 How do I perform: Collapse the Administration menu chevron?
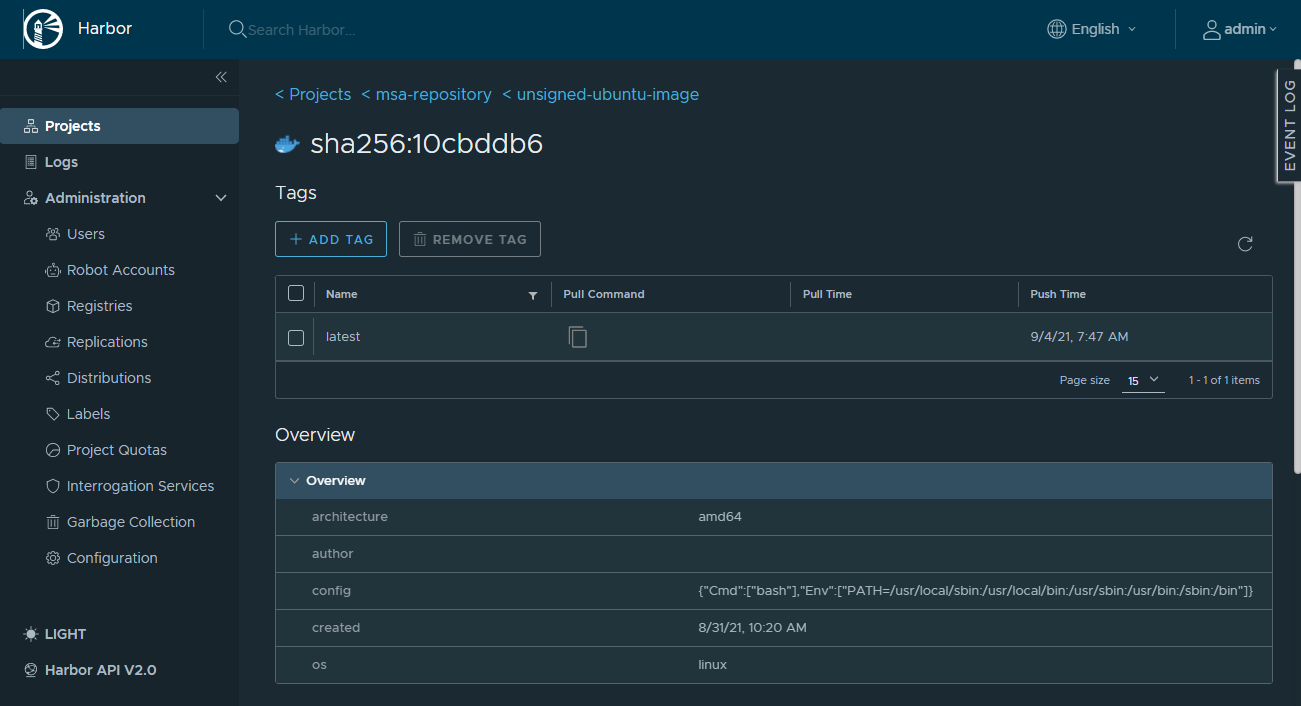(x=221, y=198)
